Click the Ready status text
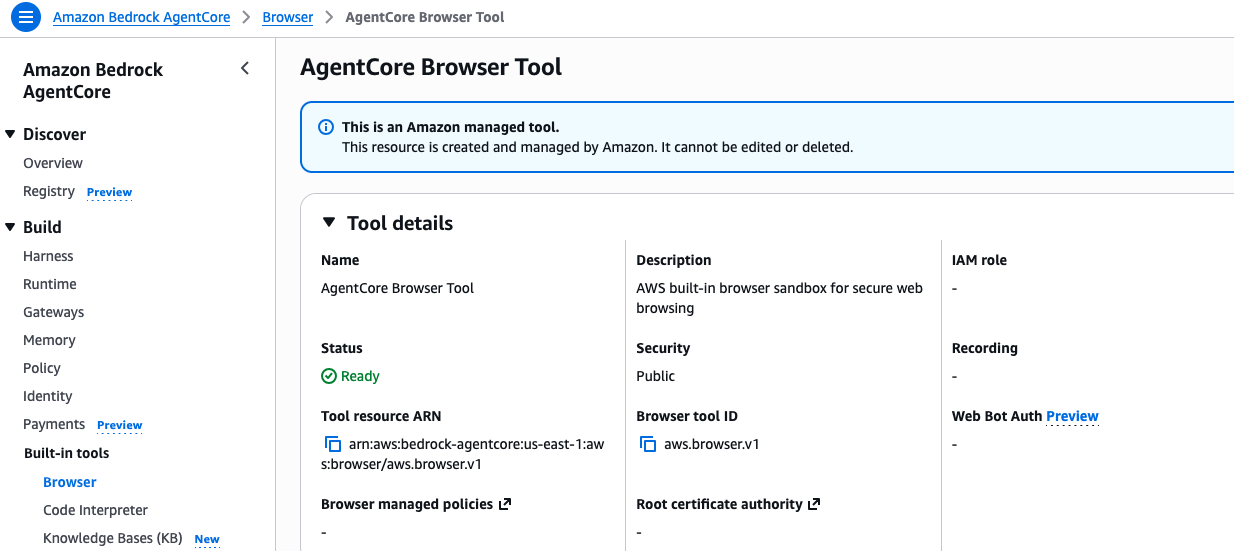The width and height of the screenshot is (1234, 551). pos(360,376)
